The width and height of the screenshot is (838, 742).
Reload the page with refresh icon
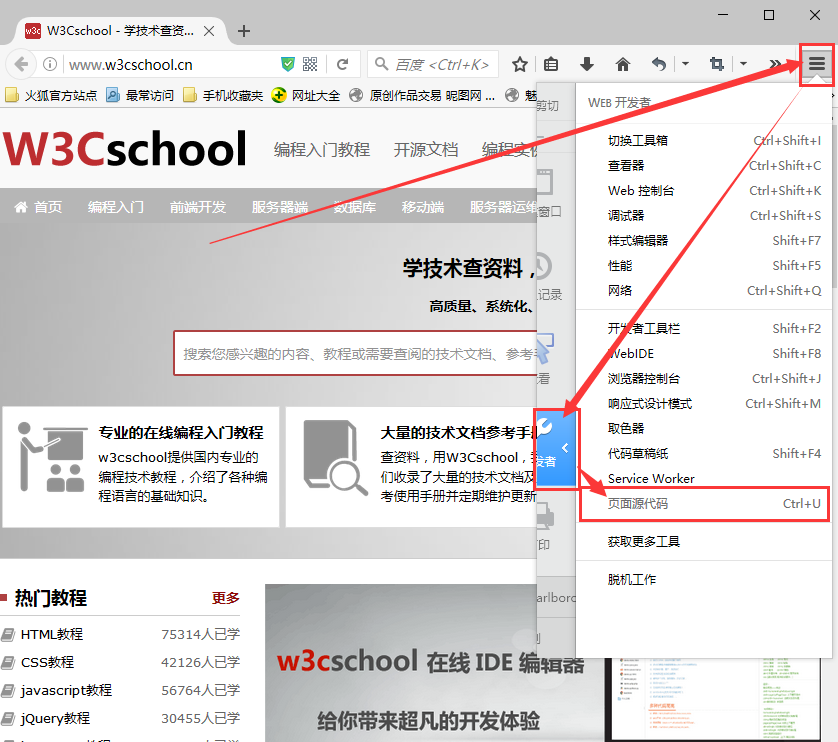pyautogui.click(x=343, y=64)
